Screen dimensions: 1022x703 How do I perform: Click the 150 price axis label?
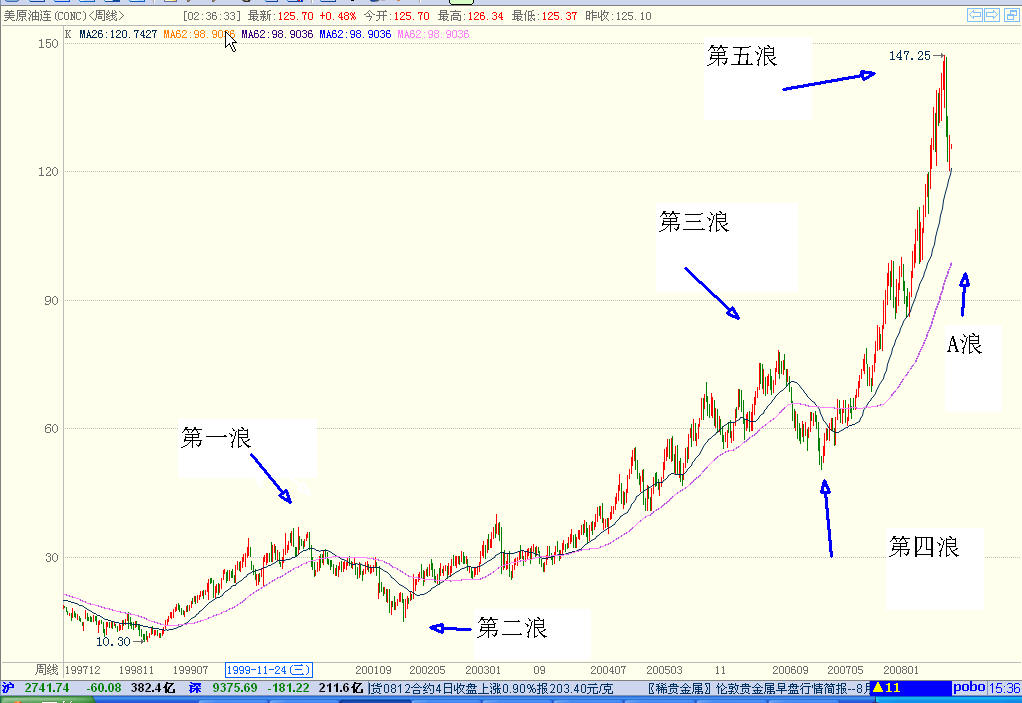click(48, 44)
